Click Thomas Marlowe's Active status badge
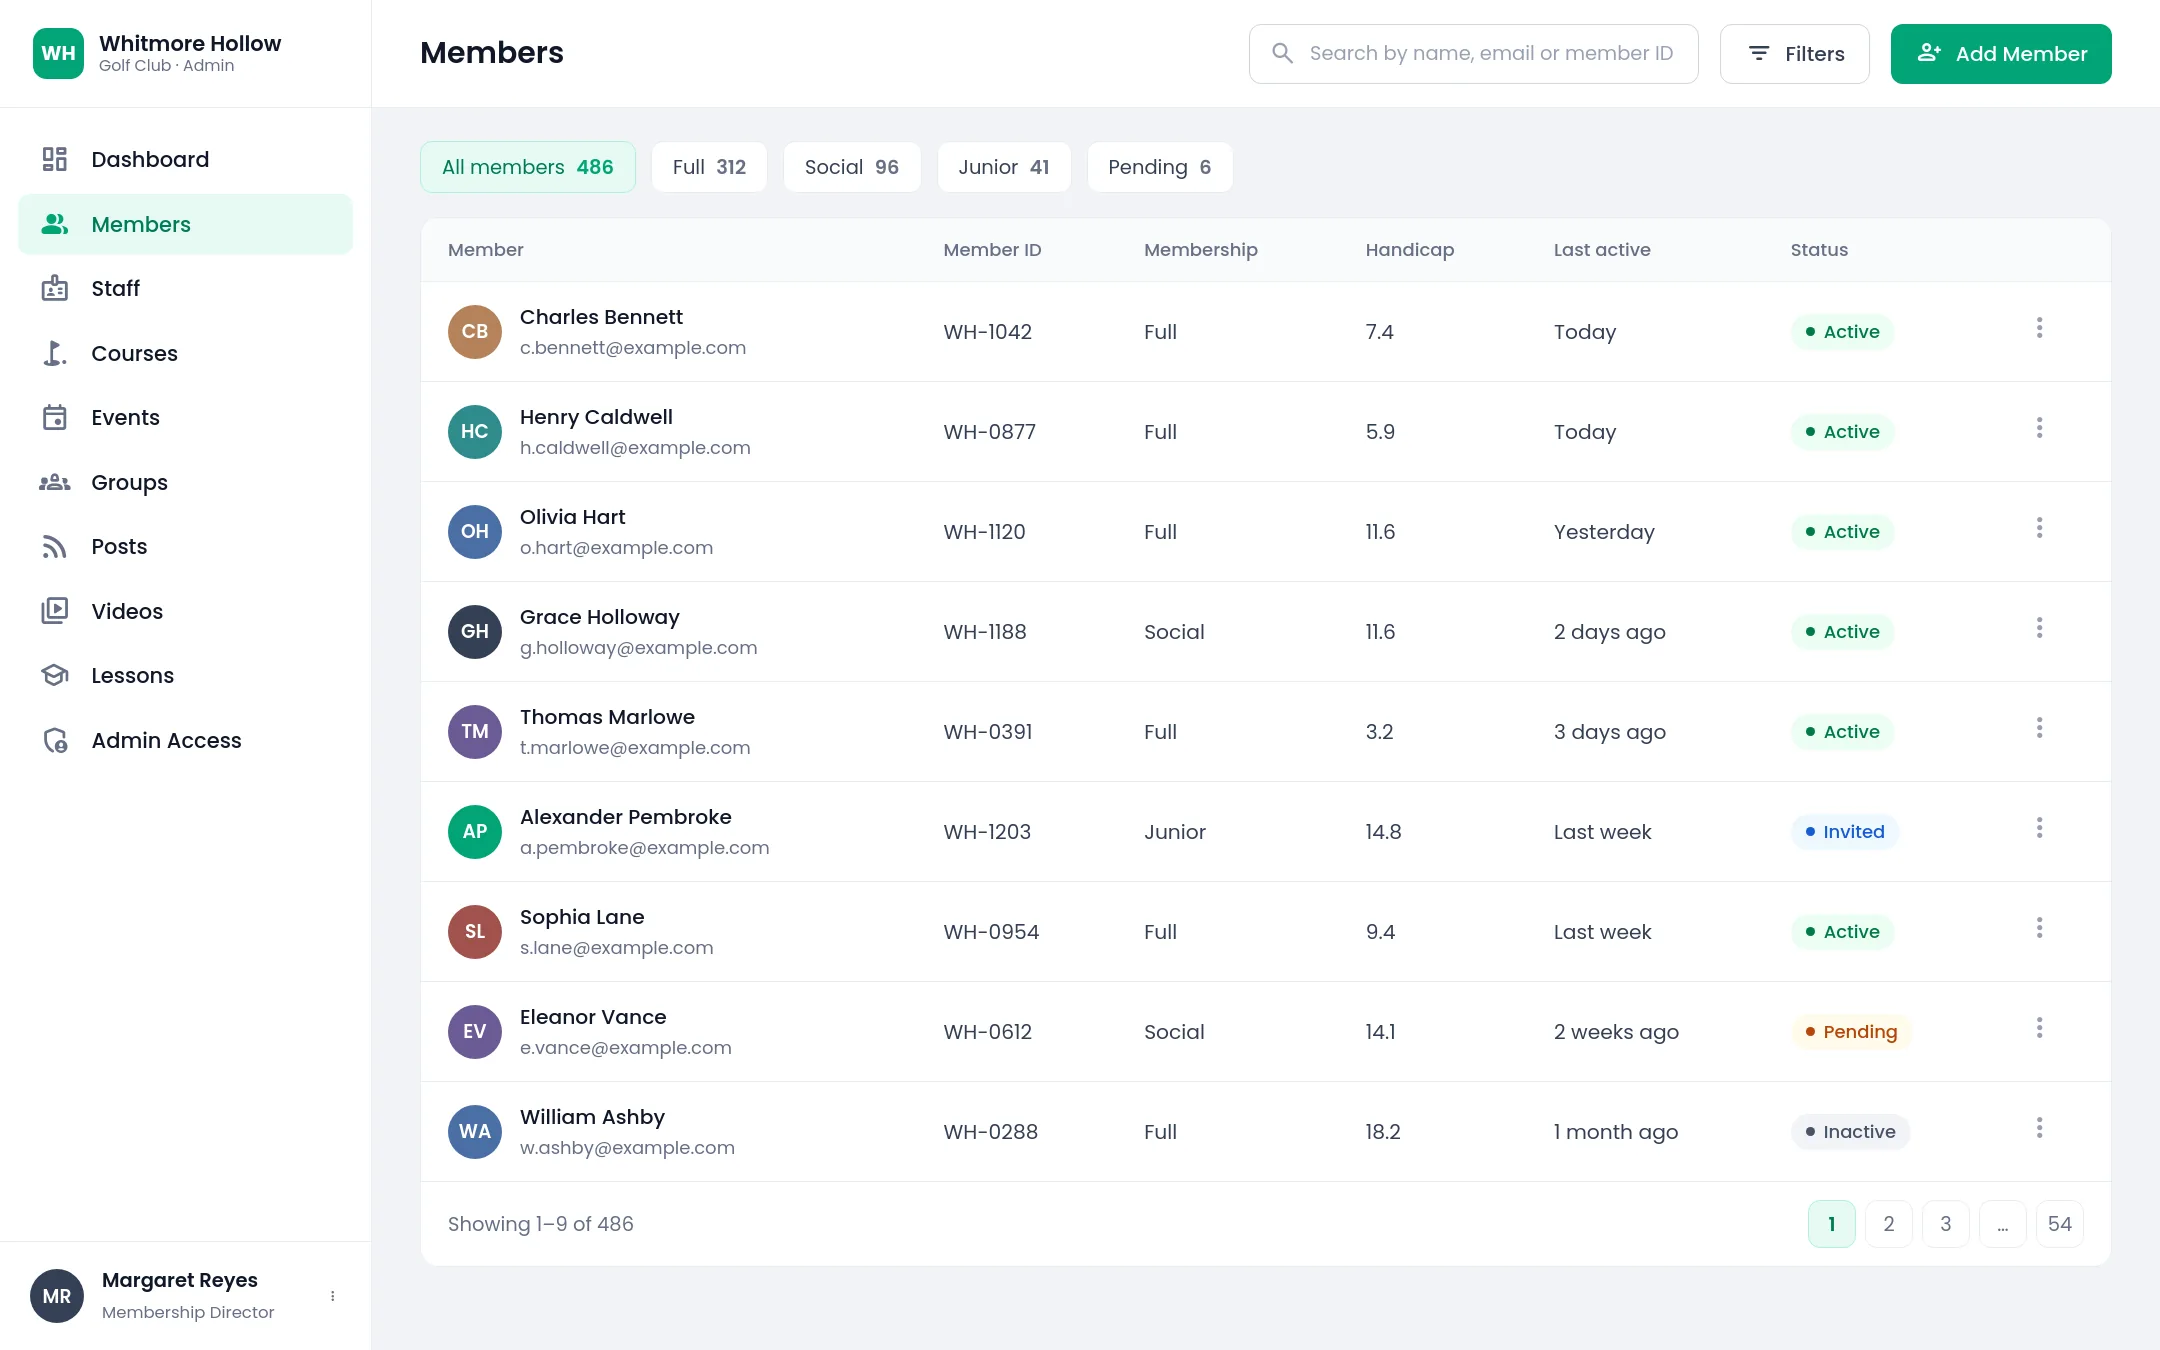The image size is (2160, 1350). click(1842, 732)
